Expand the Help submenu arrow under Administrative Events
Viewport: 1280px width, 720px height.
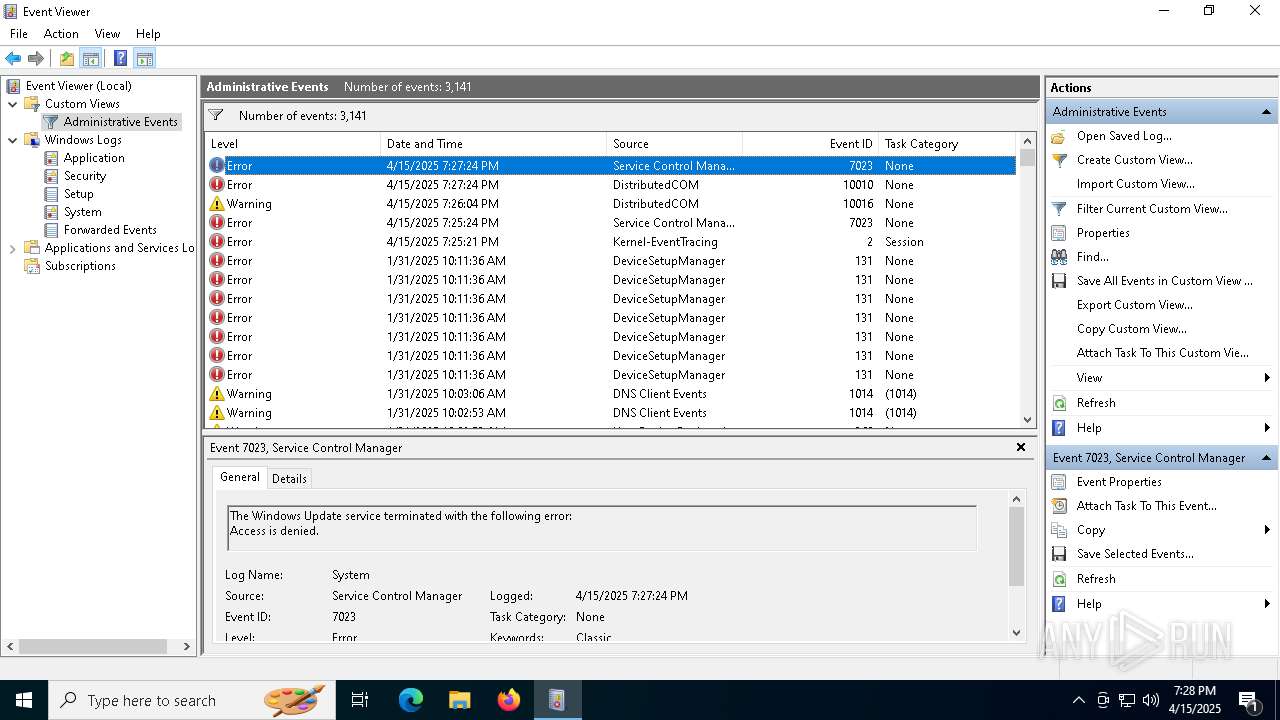(1267, 428)
